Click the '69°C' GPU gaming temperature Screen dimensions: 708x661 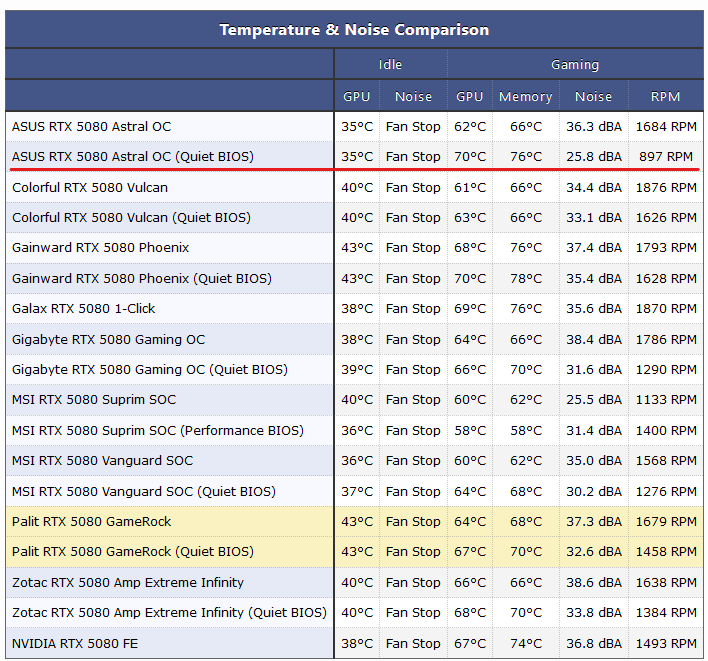tap(470, 308)
